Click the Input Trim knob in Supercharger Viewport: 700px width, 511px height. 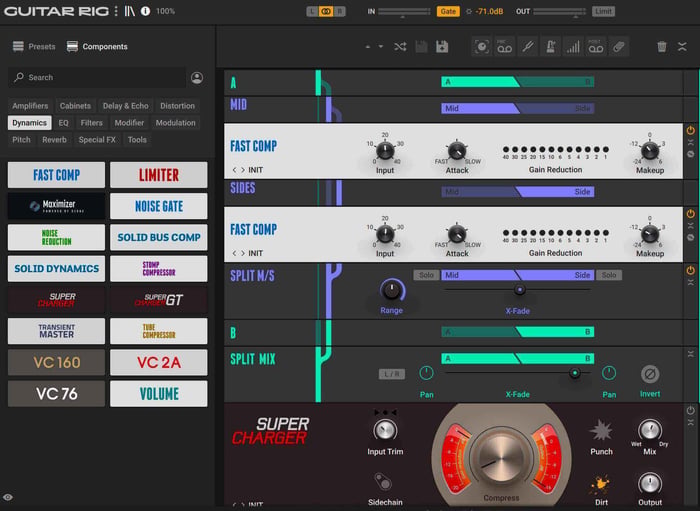[385, 430]
